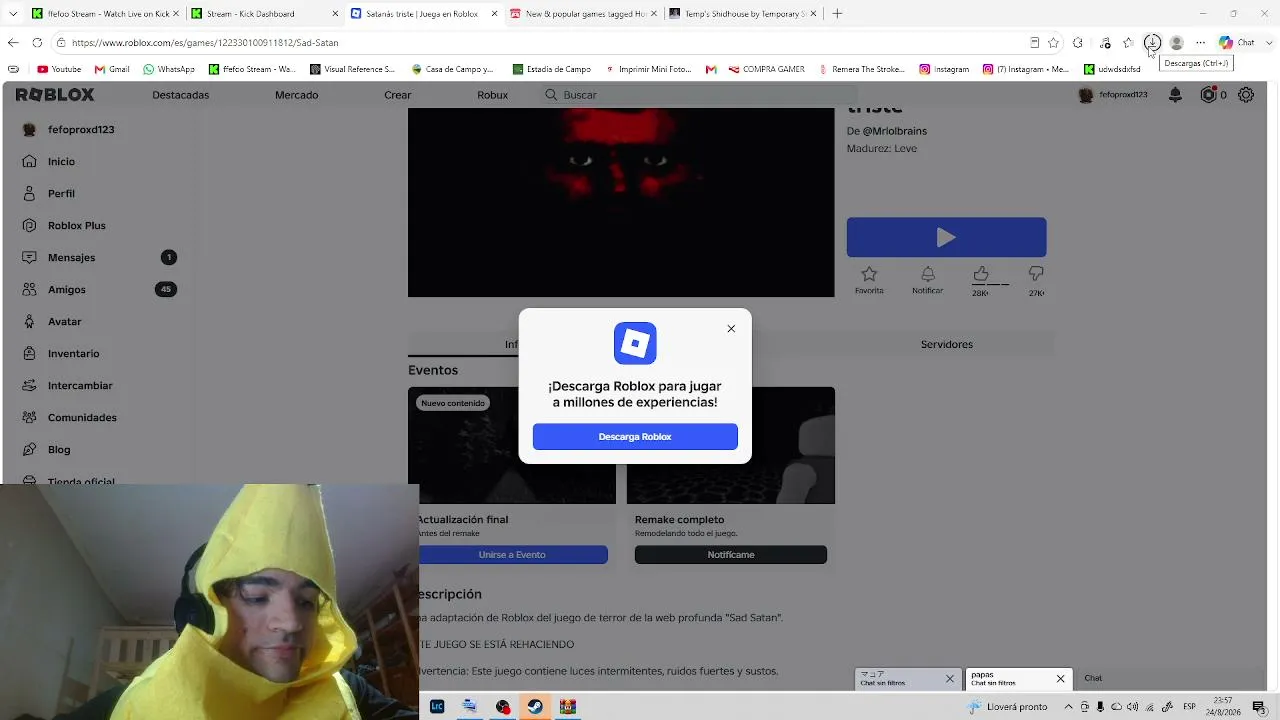Viewport: 1280px width, 720px height.
Task: Open Mercado in the Roblox top bar
Action: coord(297,95)
